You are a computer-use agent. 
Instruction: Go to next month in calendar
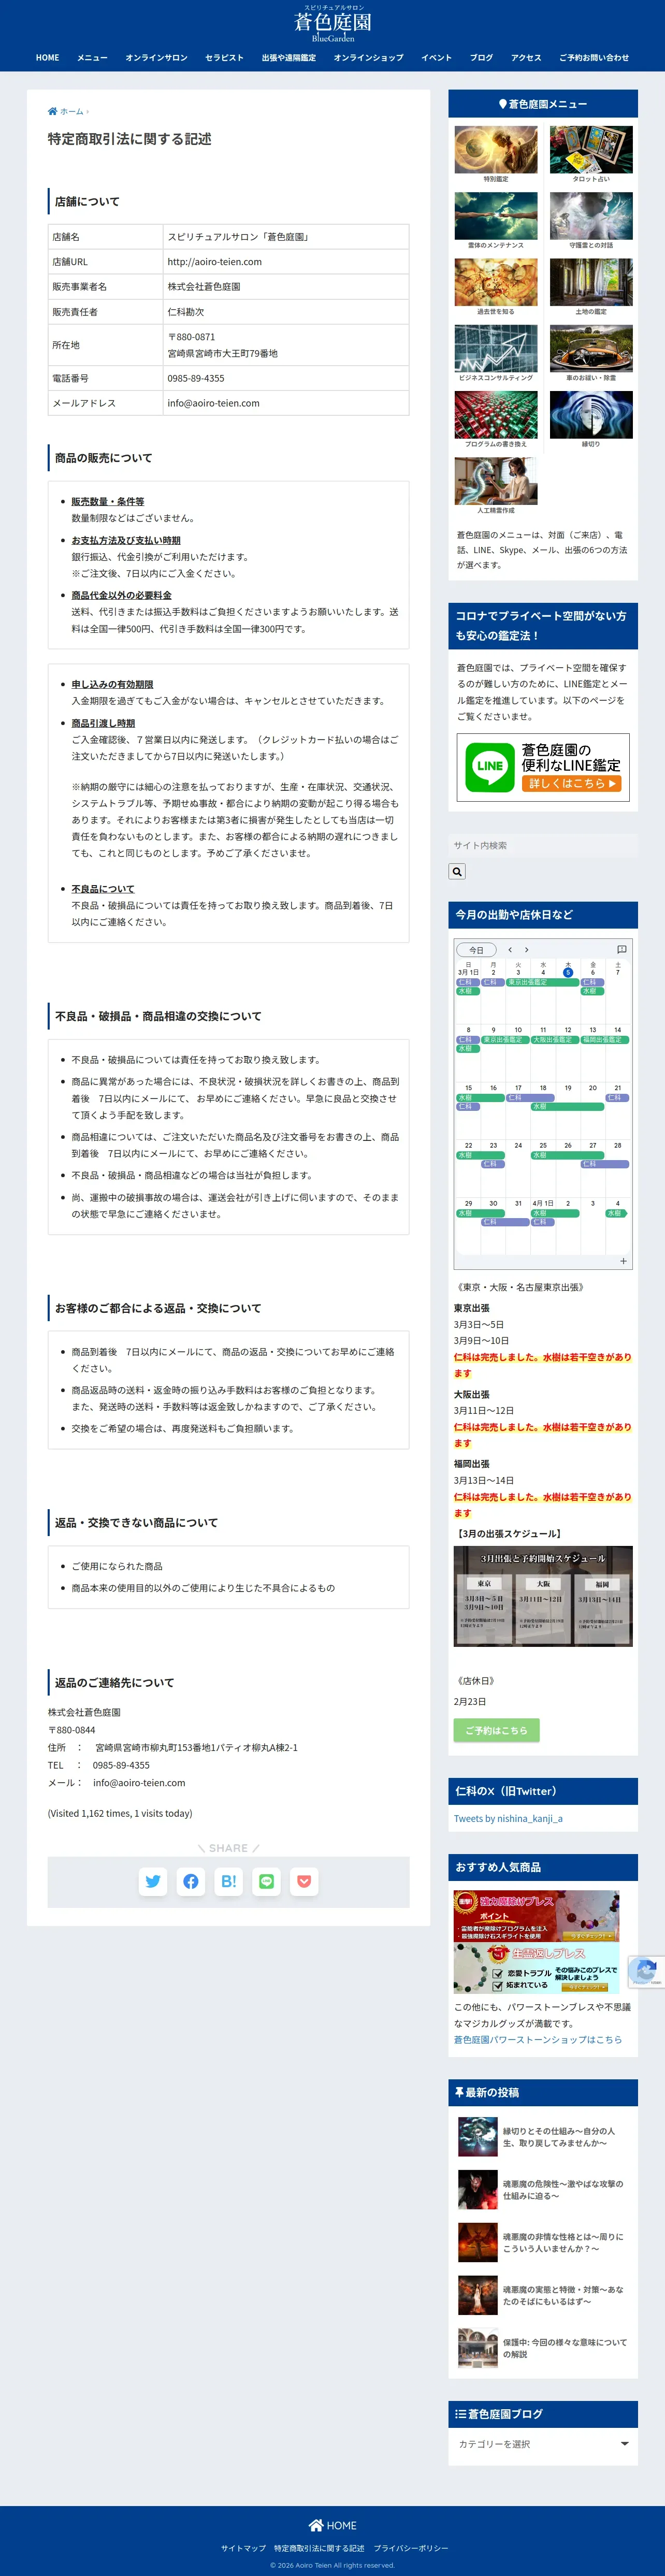pos(527,950)
